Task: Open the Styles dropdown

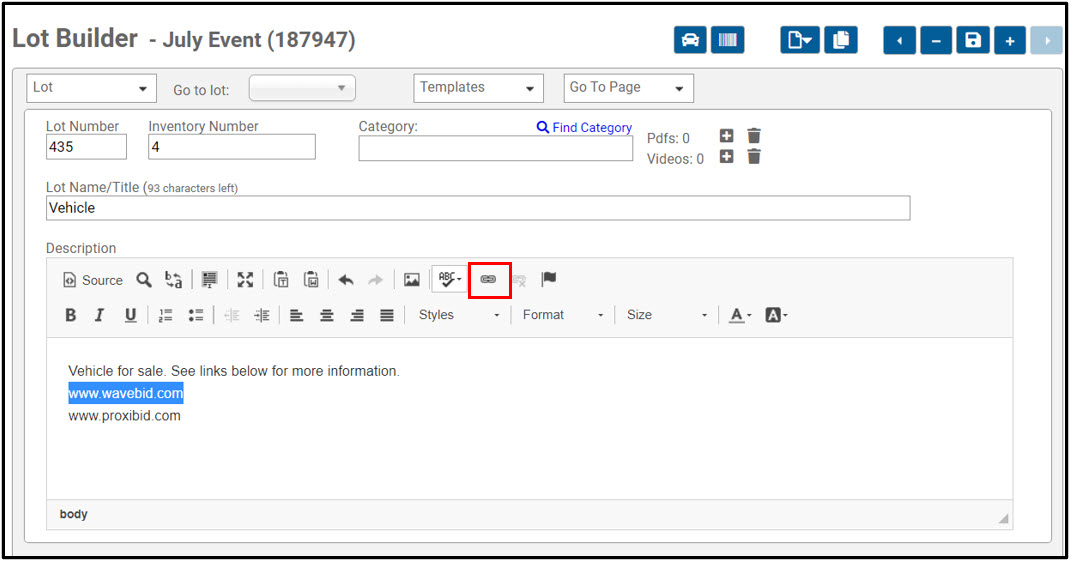Action: [459, 315]
